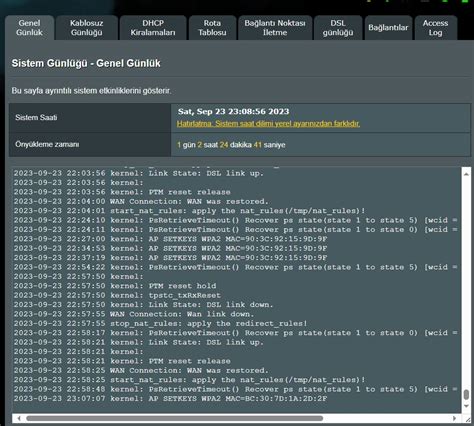Click the 22:58:21 'PTM reset release' log line
Image resolution: width=474 pixels, height=426 pixels.
122,361
